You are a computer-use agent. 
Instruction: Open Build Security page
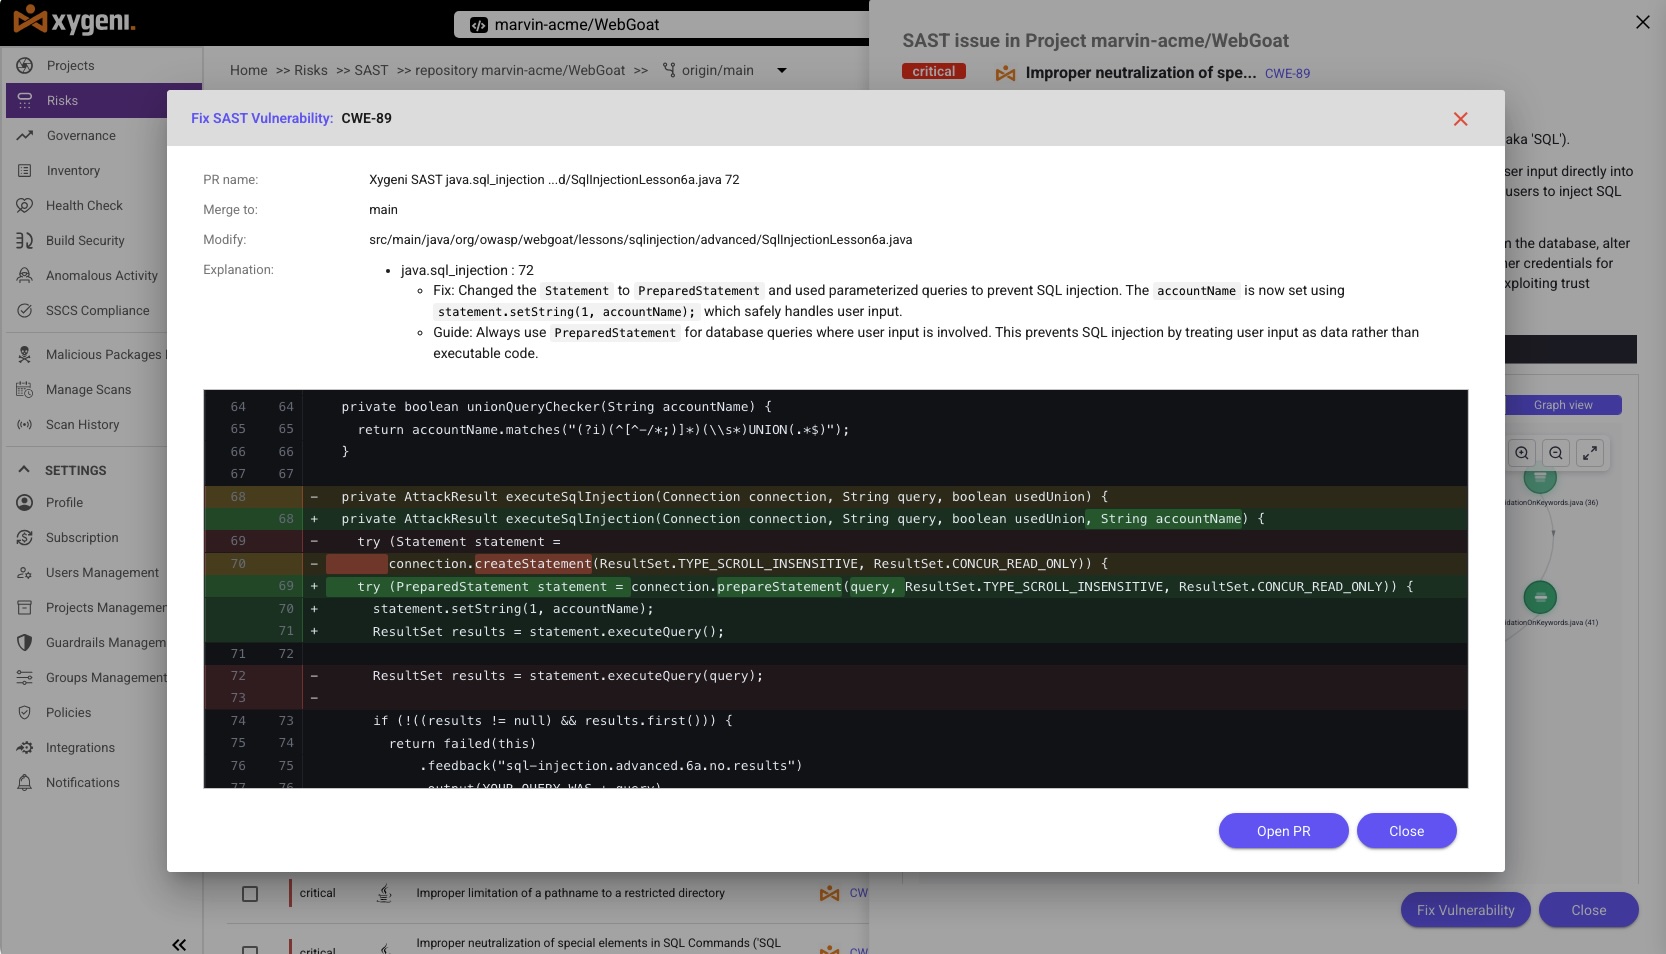[85, 241]
